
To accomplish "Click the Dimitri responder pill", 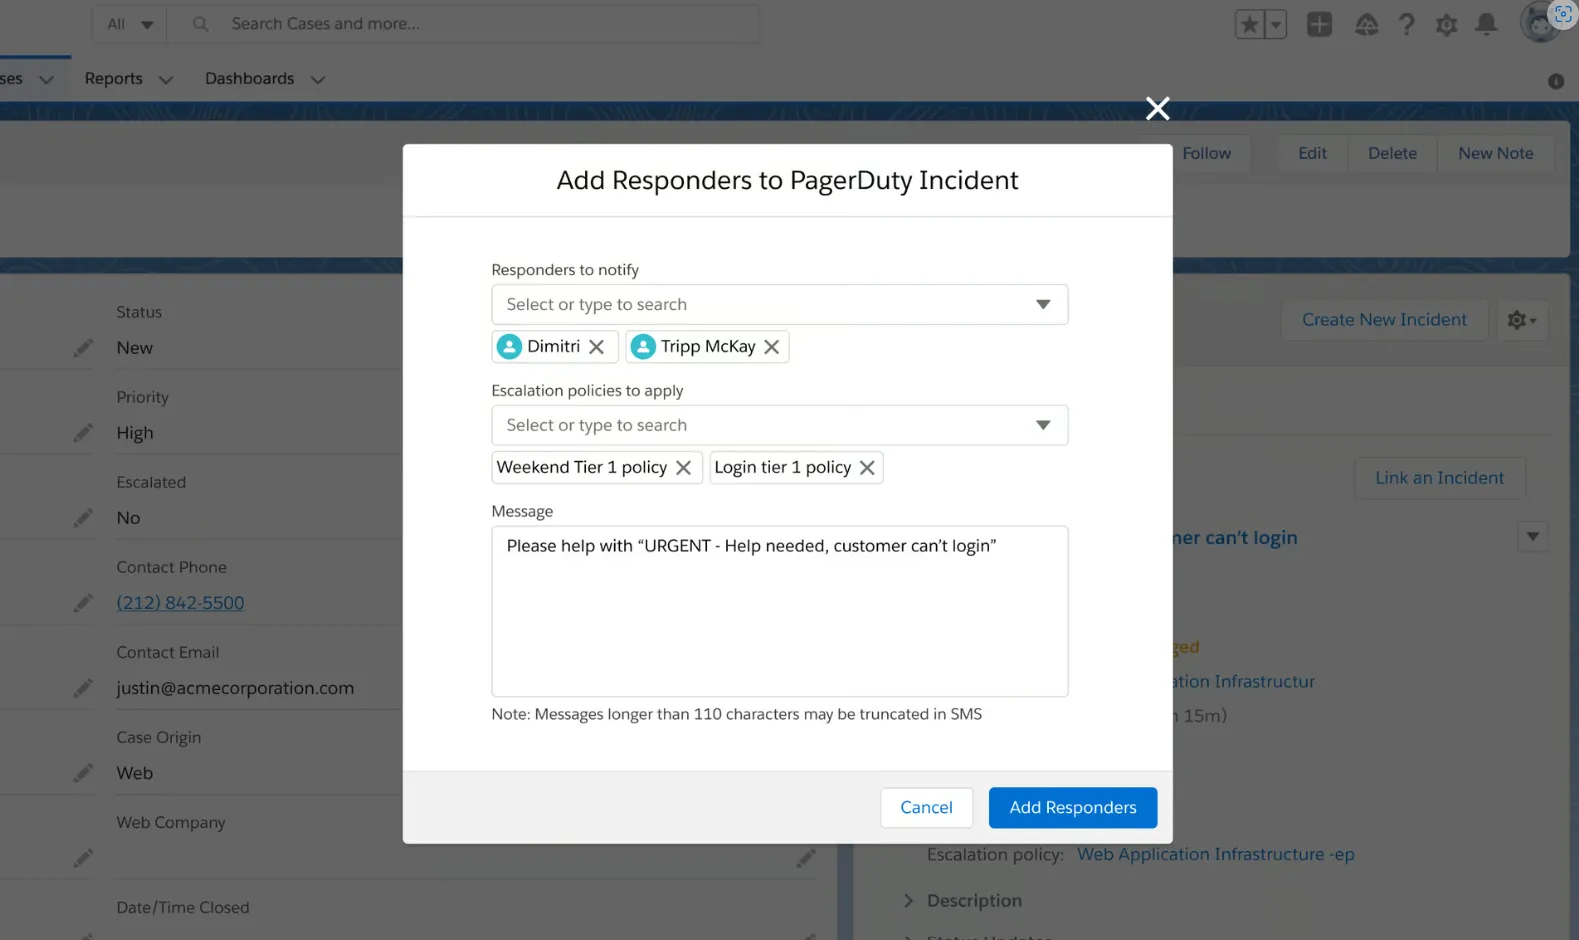I will pyautogui.click(x=553, y=346).
